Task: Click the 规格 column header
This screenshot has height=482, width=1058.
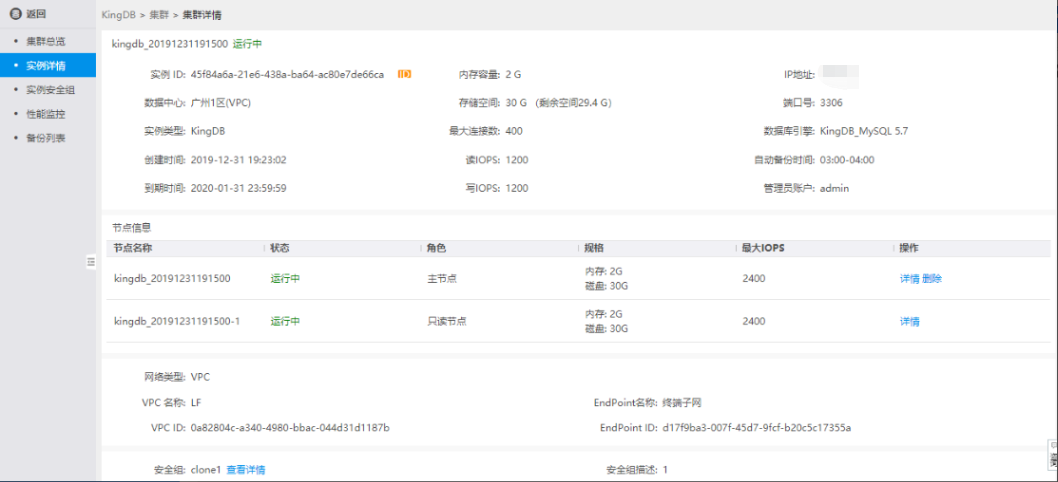Action: click(594, 248)
